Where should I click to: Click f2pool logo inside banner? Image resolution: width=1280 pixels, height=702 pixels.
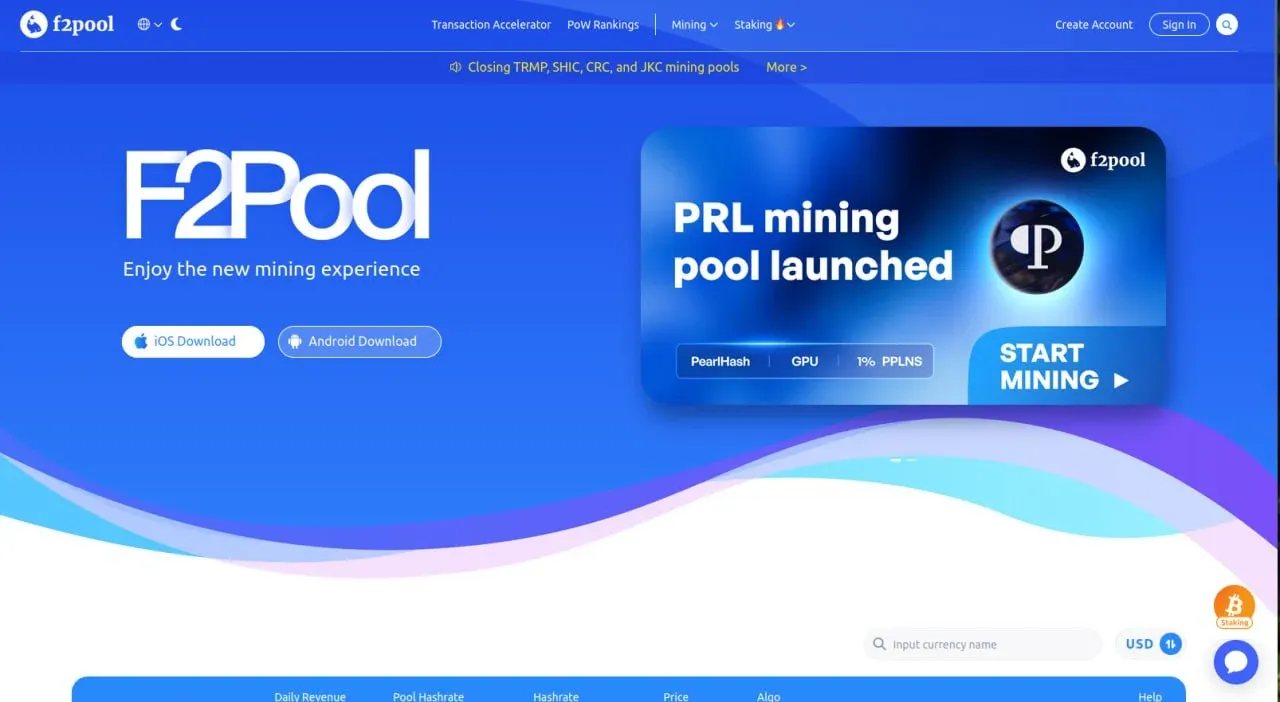tap(1103, 160)
